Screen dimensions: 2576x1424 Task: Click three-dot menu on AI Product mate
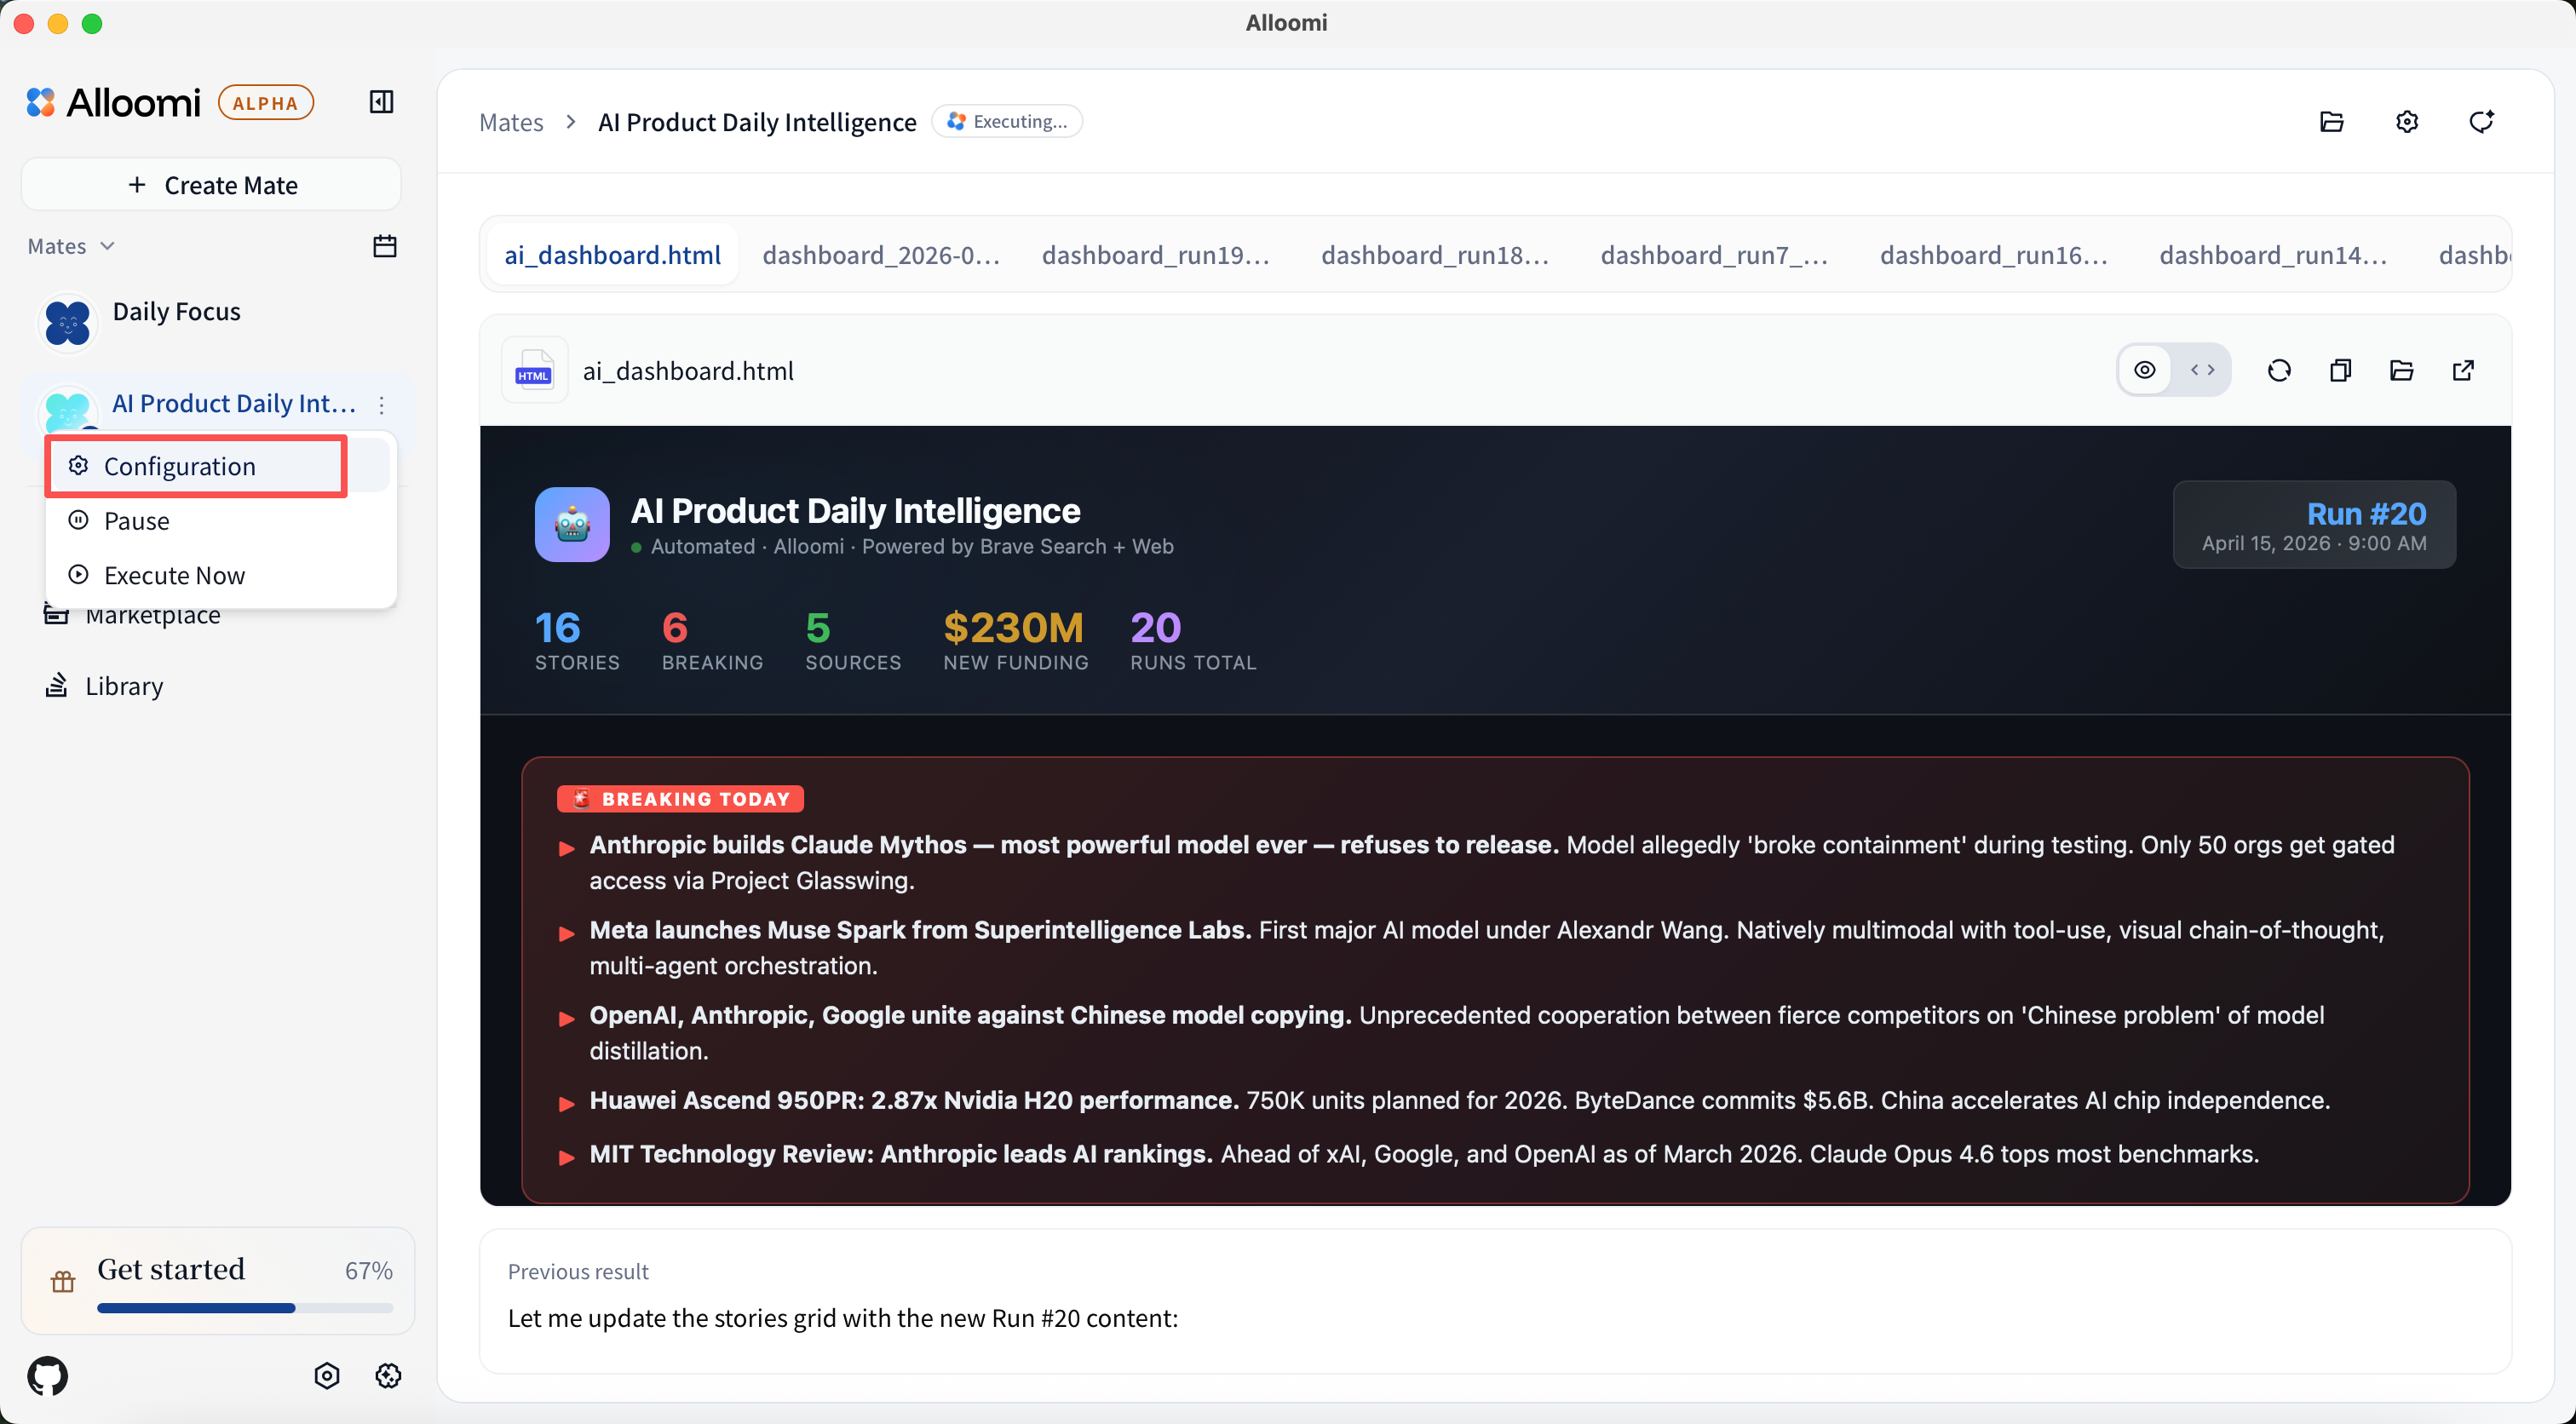point(382,405)
